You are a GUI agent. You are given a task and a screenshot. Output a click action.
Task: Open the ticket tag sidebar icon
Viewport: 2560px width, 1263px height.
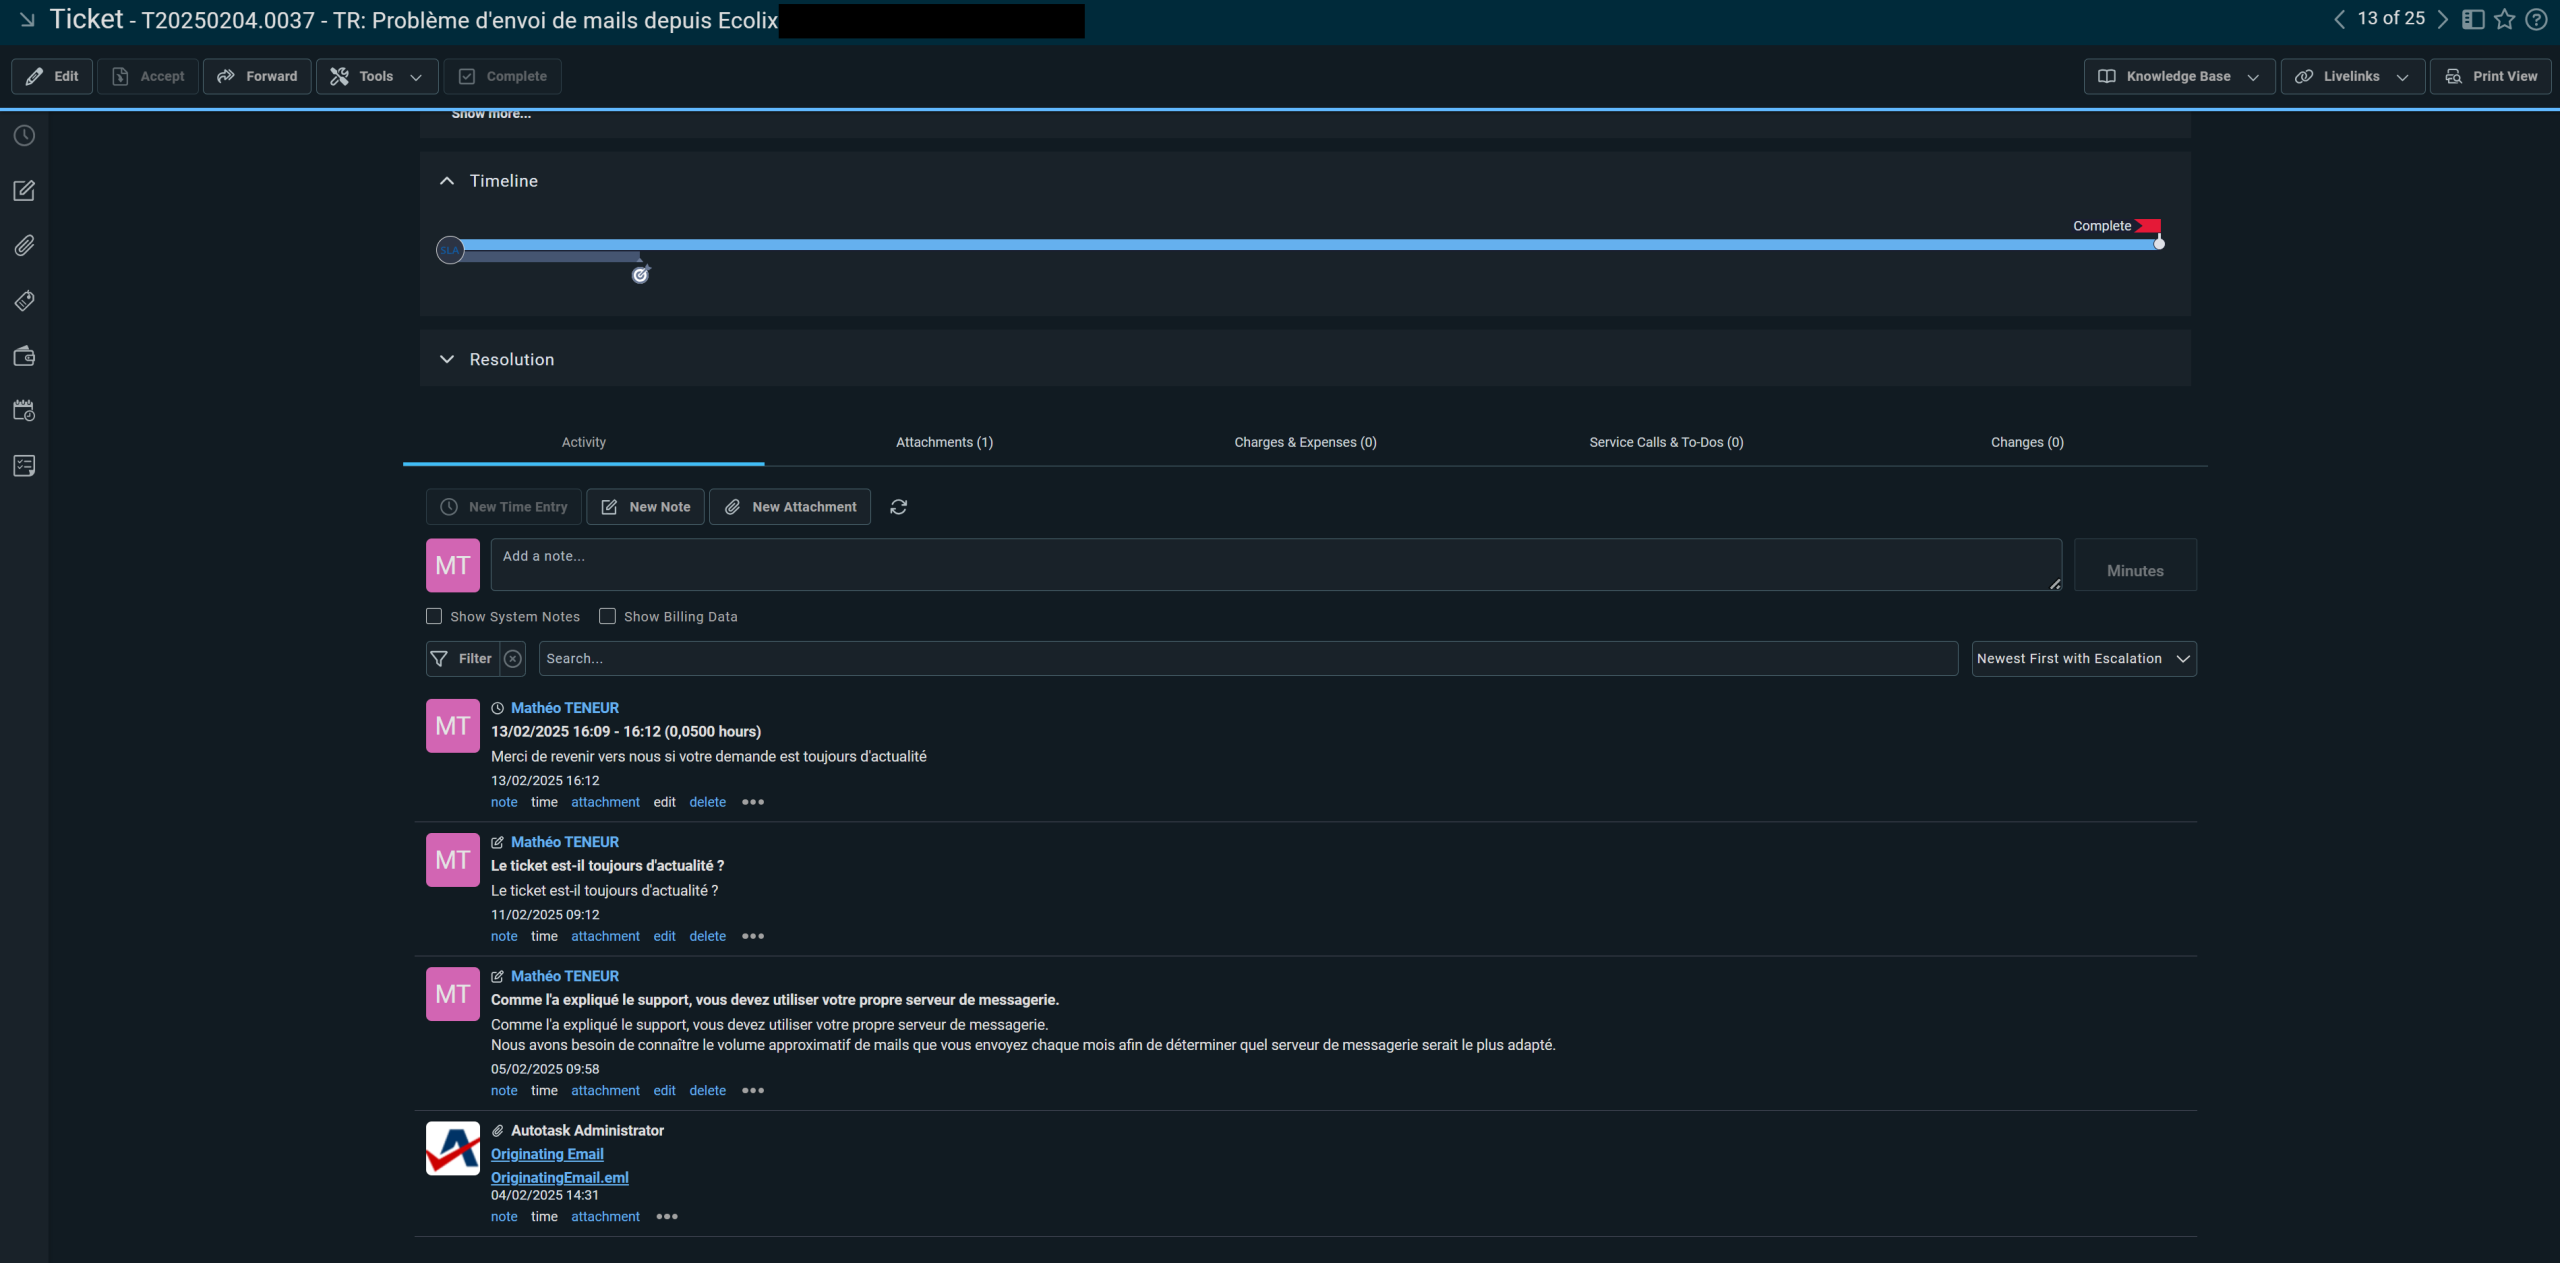click(x=24, y=301)
